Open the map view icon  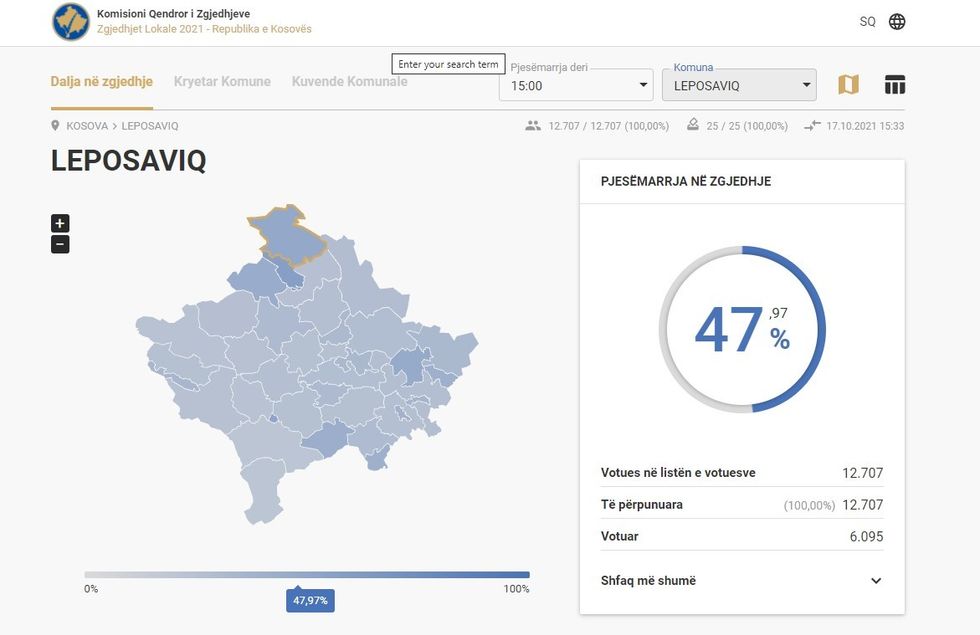tap(848, 84)
